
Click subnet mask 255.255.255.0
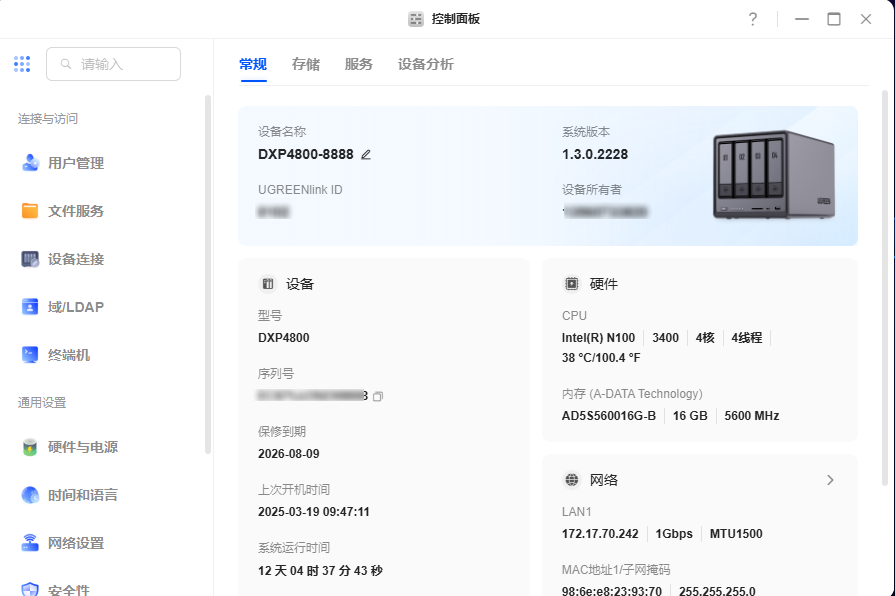tap(717, 591)
